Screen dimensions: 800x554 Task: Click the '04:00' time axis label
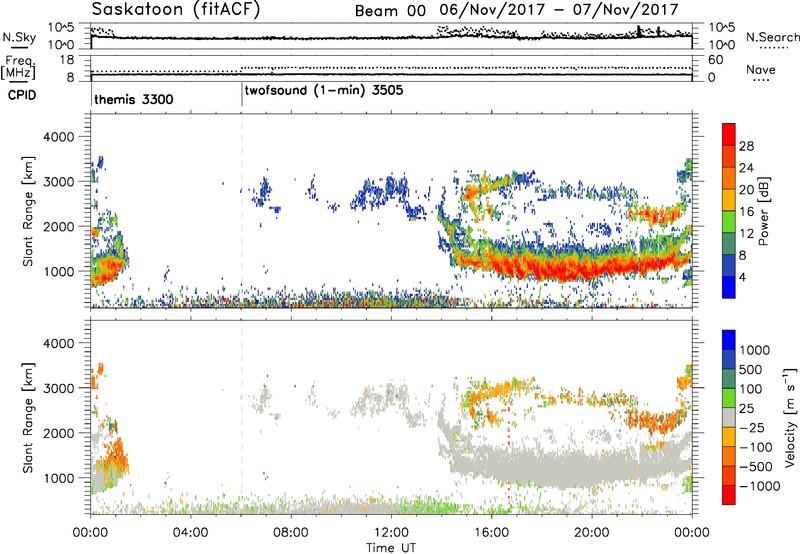[190, 533]
